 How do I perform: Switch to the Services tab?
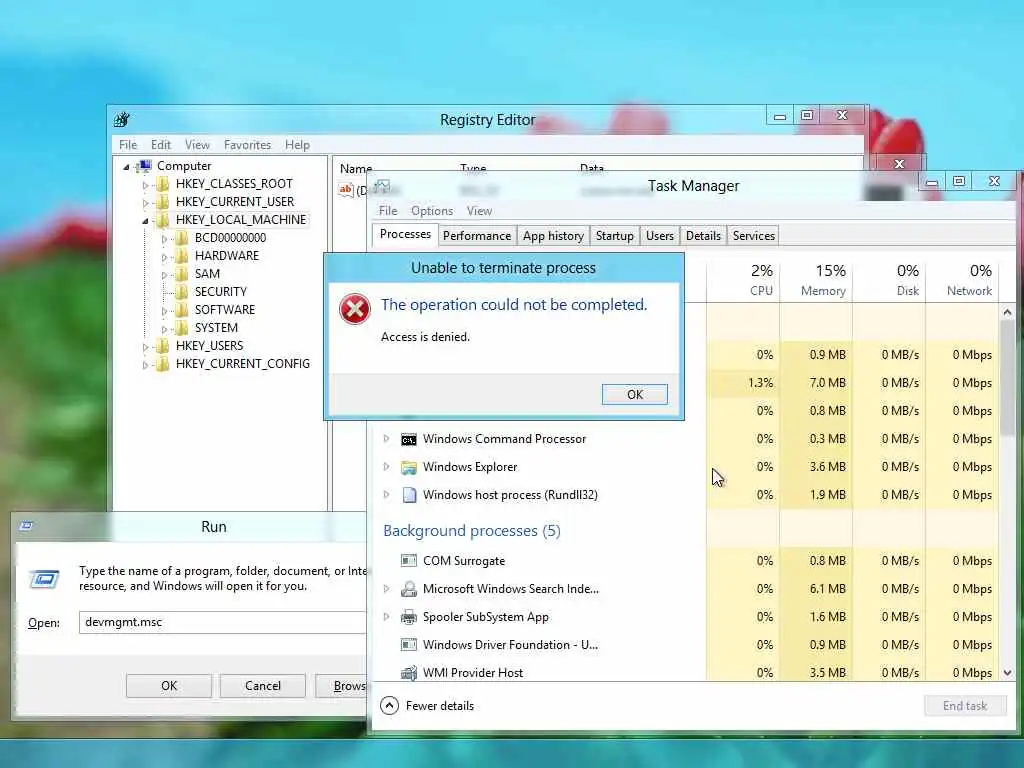pos(754,236)
